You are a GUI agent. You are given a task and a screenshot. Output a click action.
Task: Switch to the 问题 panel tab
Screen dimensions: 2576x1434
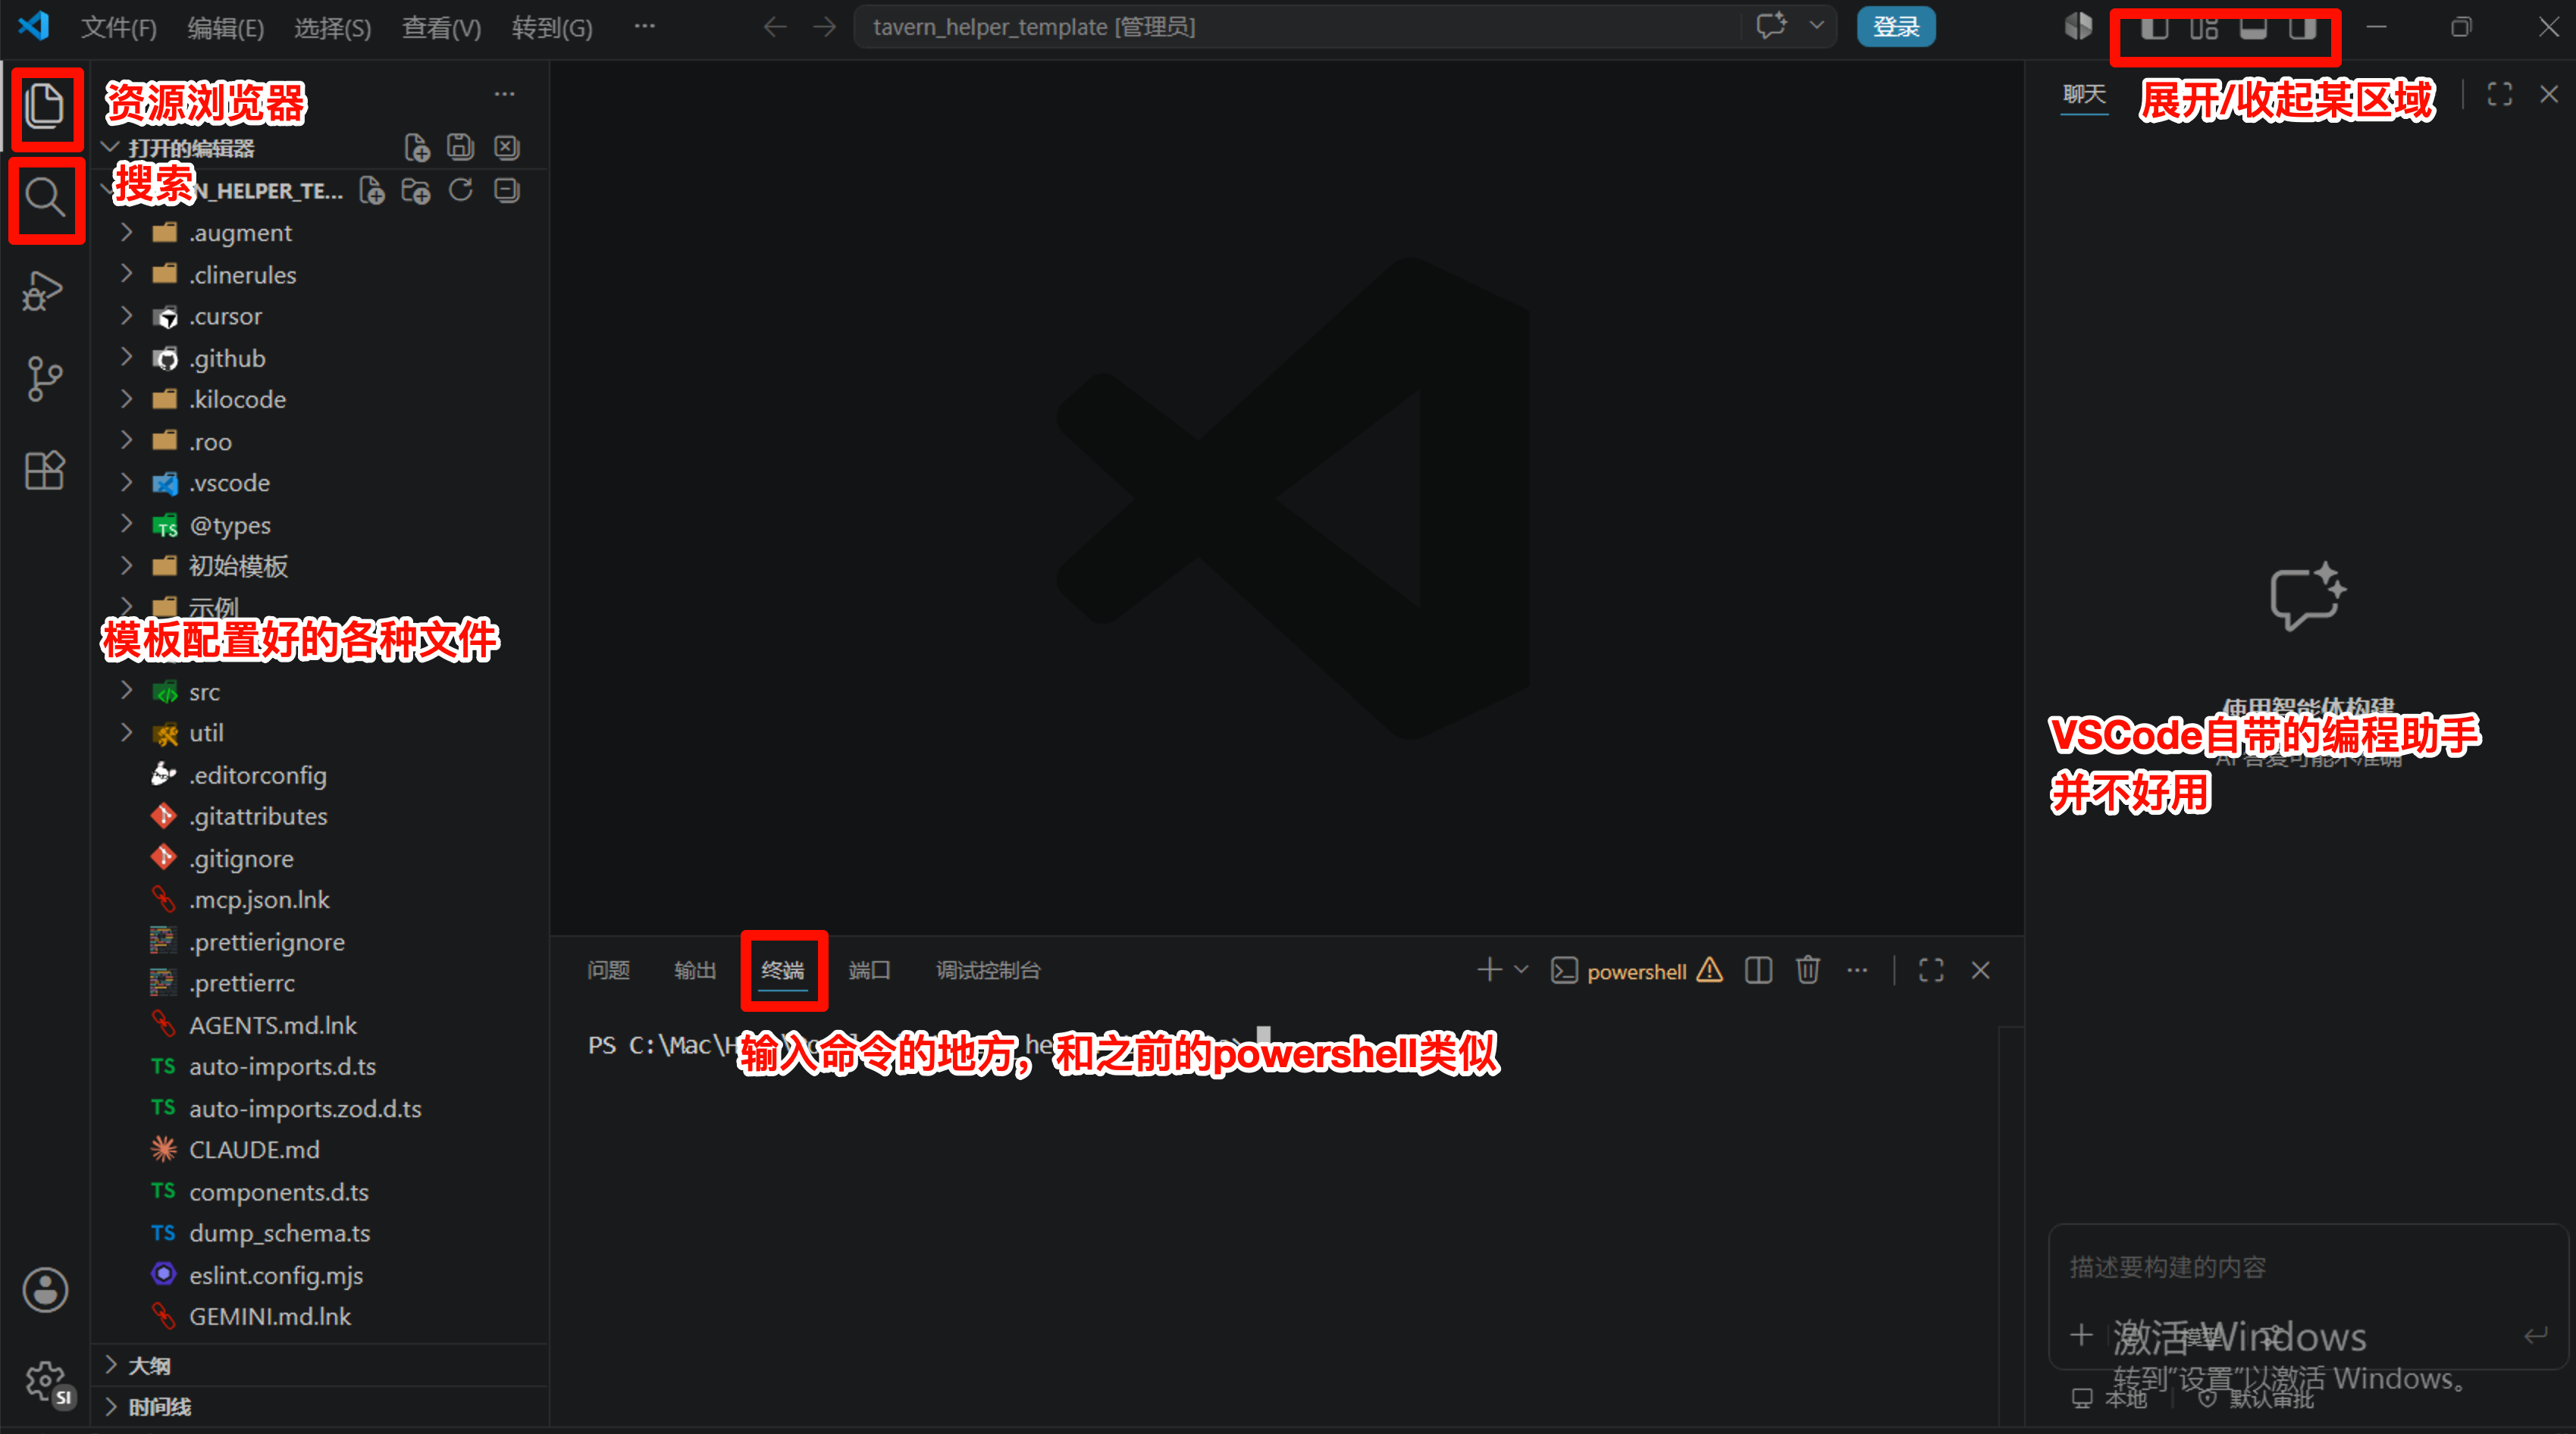[x=608, y=970]
